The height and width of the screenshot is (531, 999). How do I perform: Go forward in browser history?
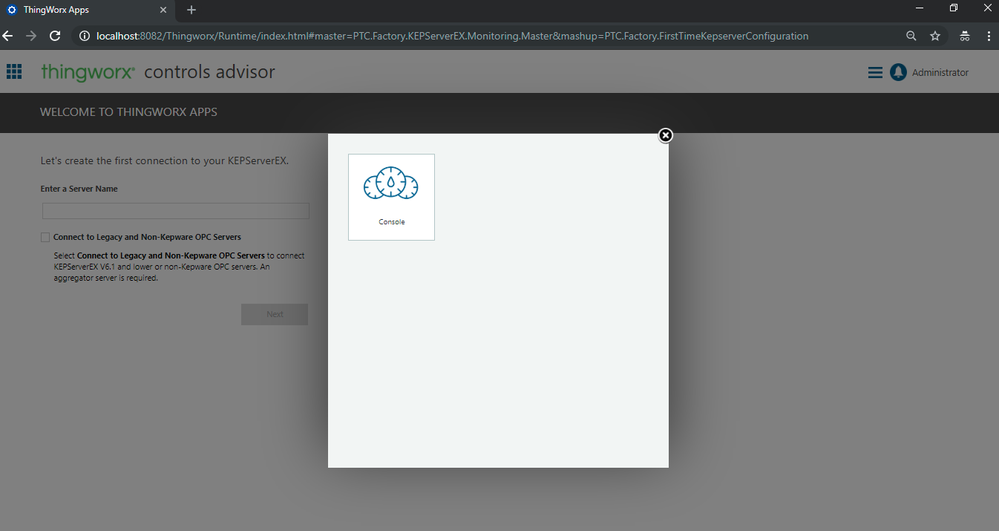(x=31, y=36)
